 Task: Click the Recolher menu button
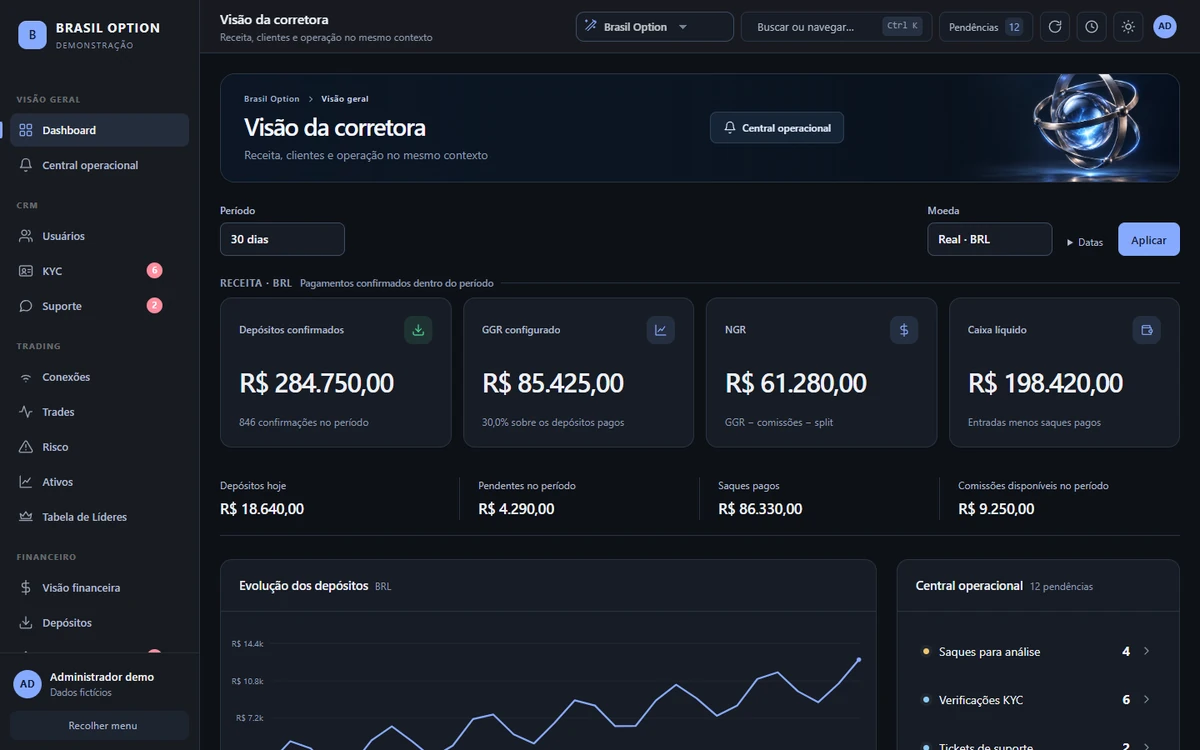[x=99, y=725]
